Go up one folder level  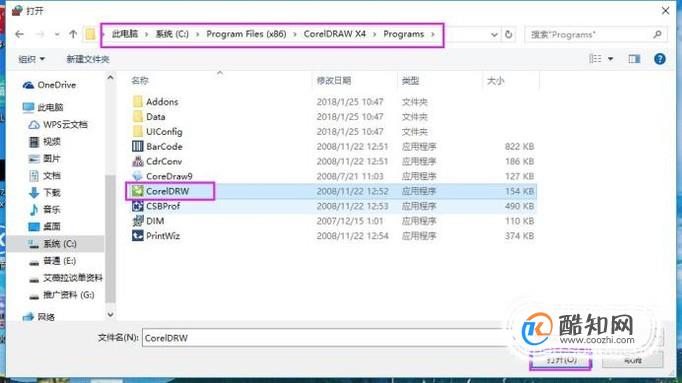coord(73,34)
